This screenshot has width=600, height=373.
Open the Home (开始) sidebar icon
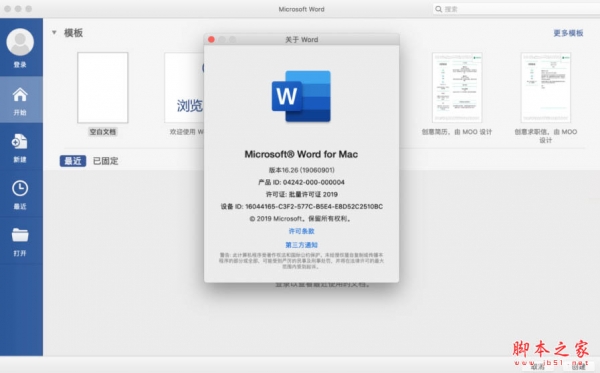point(20,95)
